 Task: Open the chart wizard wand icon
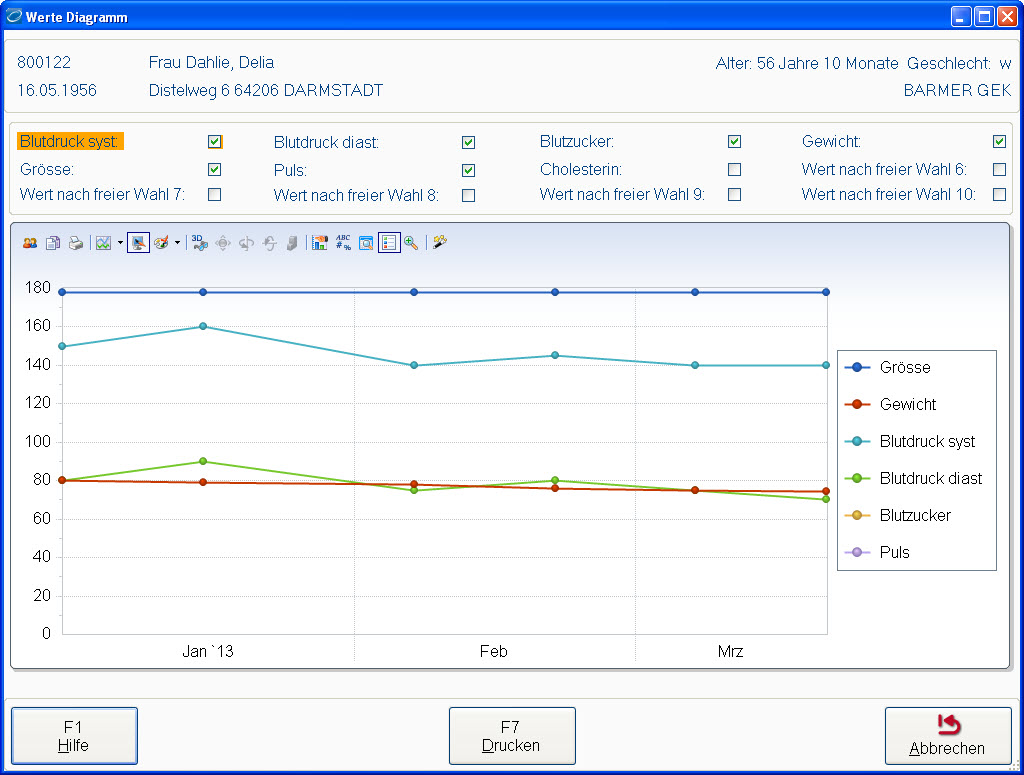point(440,242)
